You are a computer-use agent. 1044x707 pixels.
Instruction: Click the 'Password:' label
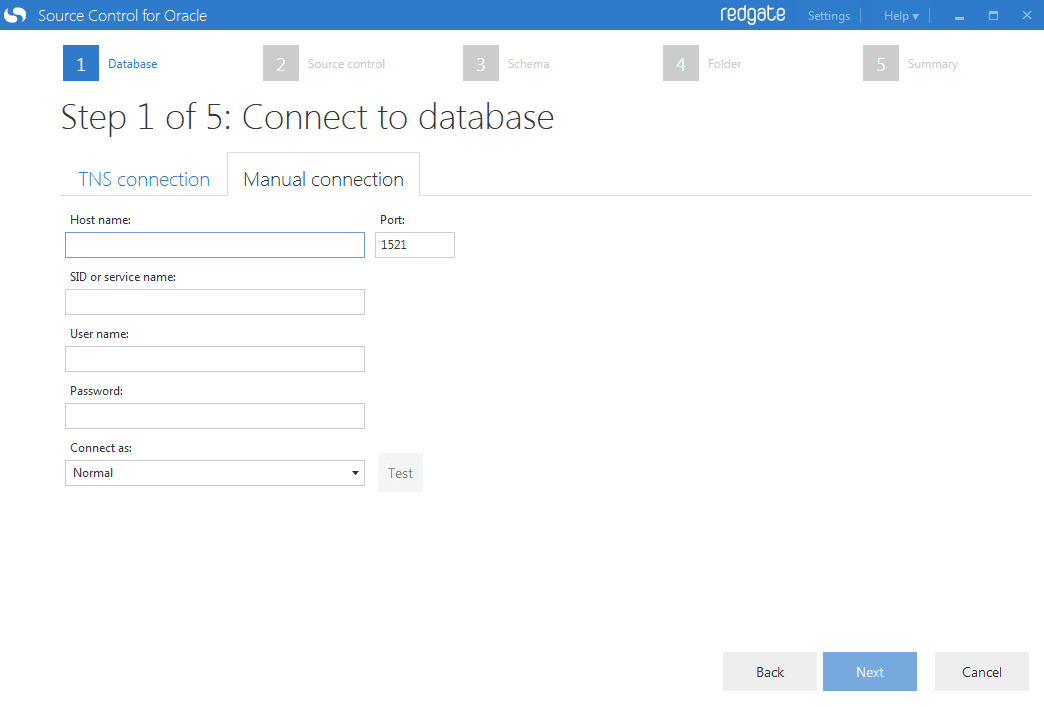tap(97, 391)
